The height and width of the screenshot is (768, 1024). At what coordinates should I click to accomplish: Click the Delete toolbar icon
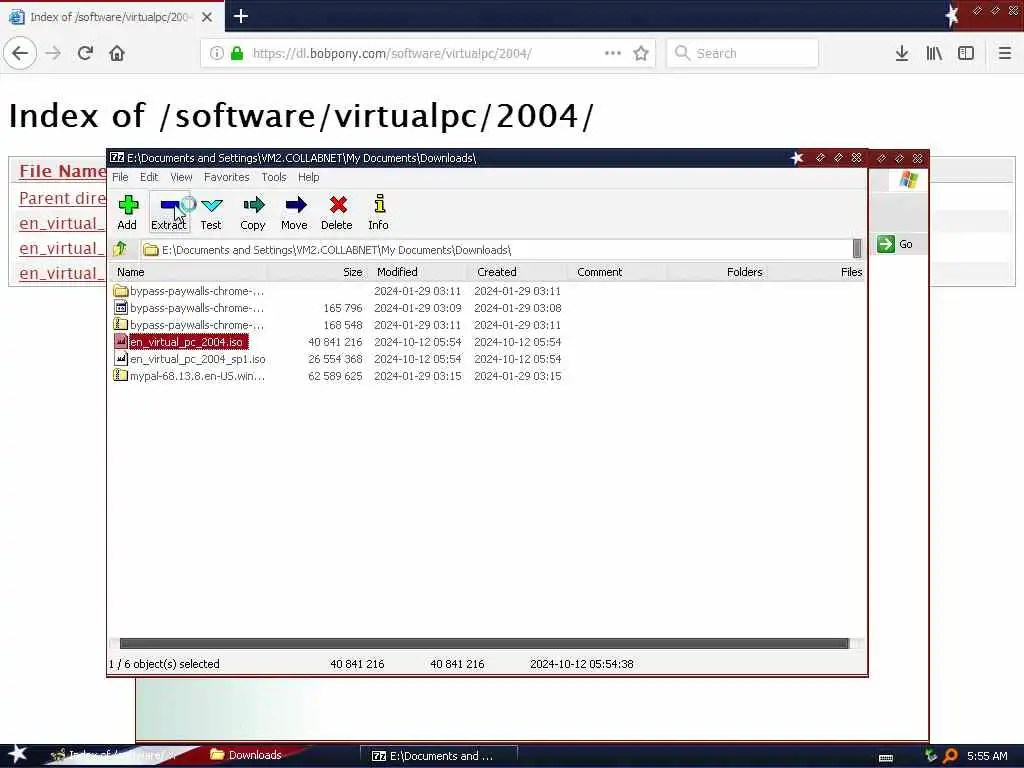tap(337, 212)
